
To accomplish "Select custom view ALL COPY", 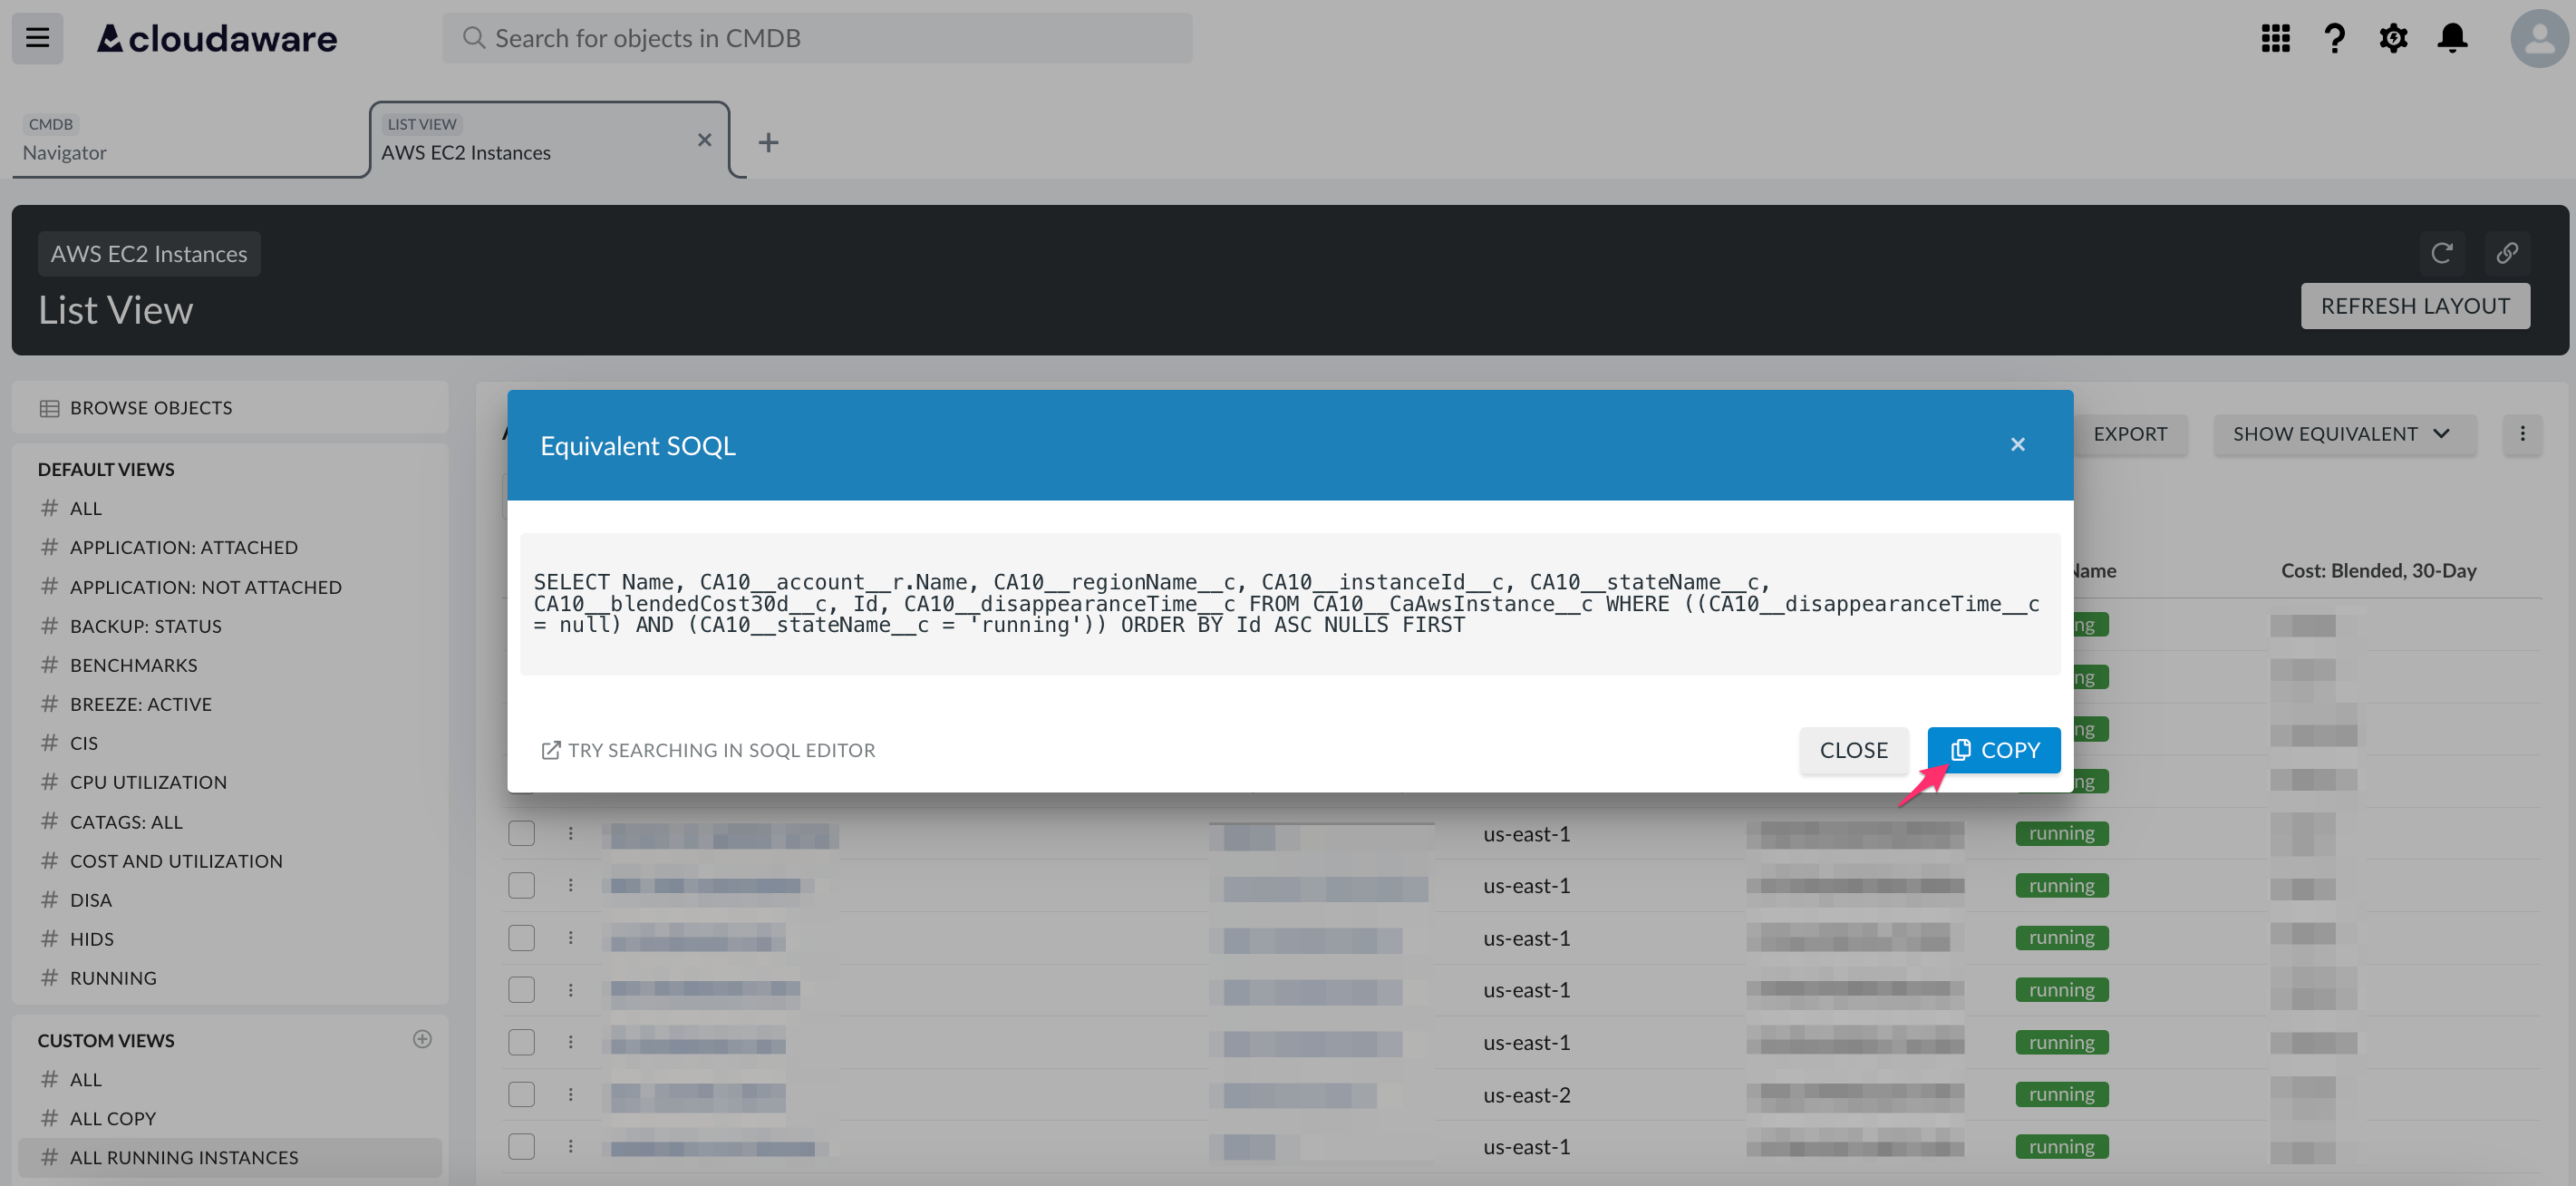I will (112, 1118).
